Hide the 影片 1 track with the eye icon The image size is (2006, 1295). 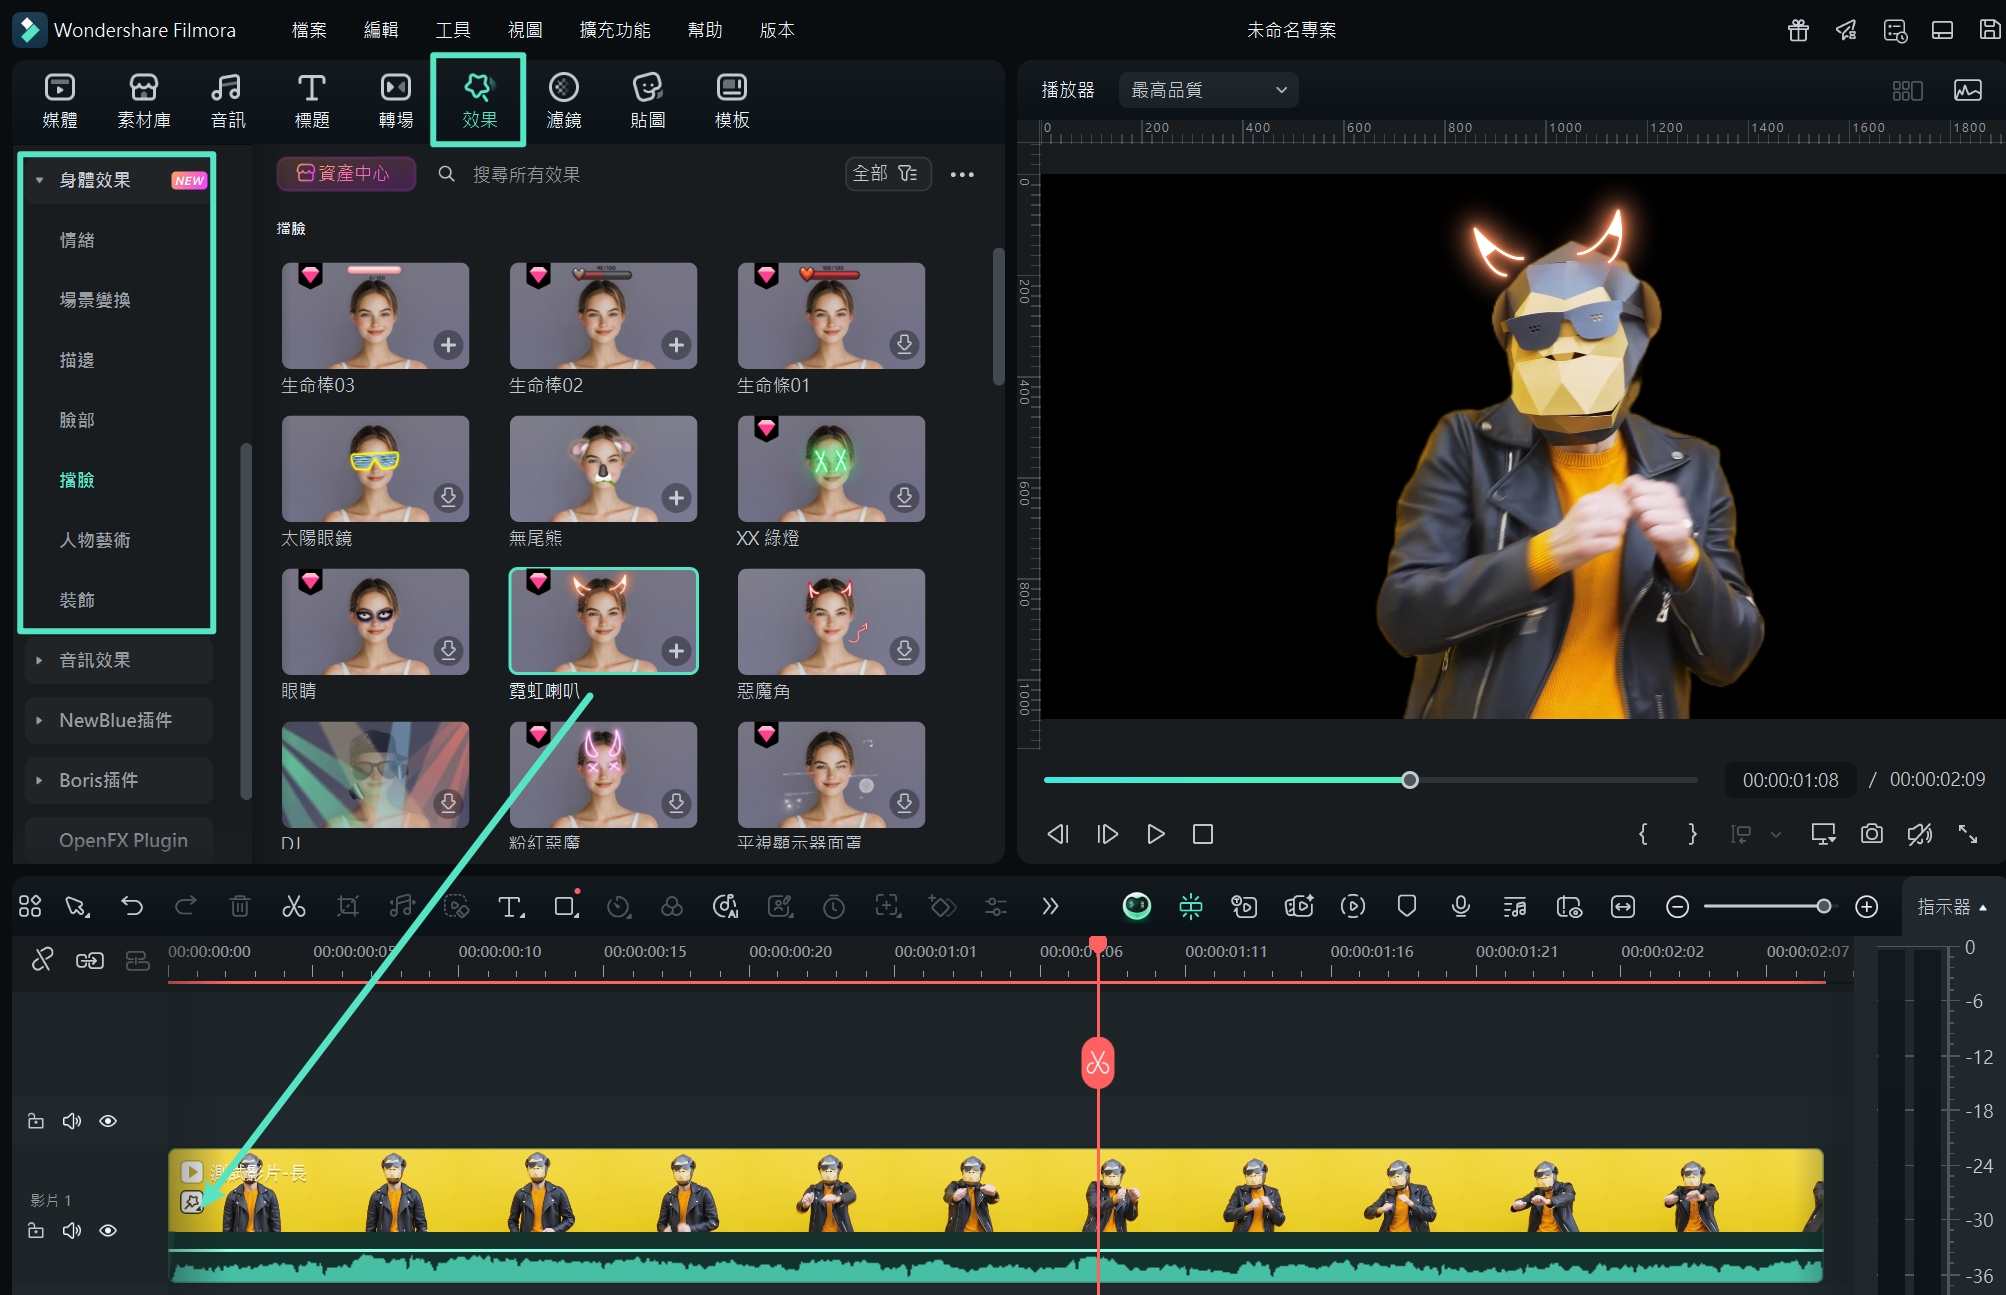[108, 1230]
